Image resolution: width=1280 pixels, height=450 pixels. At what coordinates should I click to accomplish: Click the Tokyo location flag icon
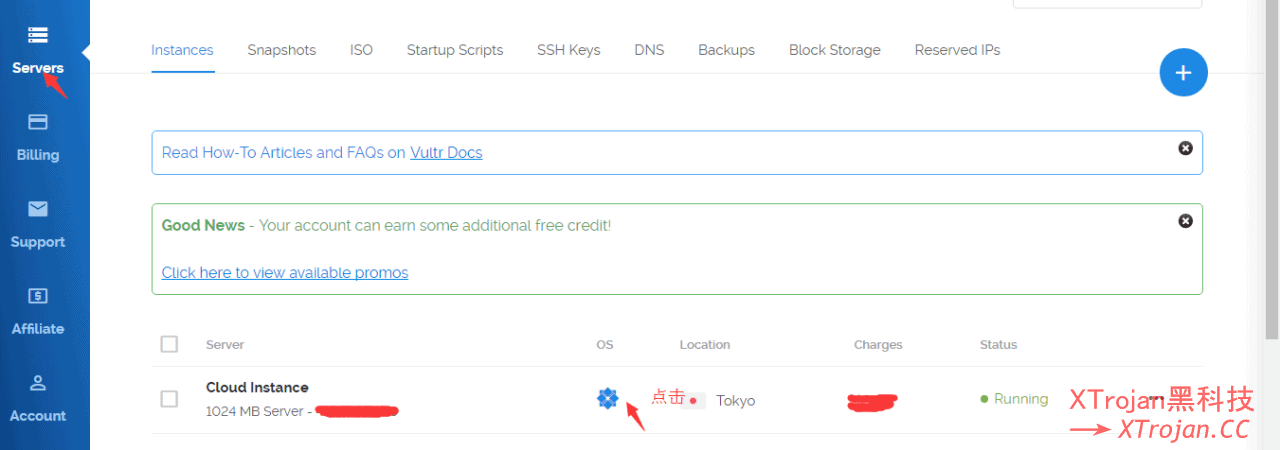coord(693,400)
